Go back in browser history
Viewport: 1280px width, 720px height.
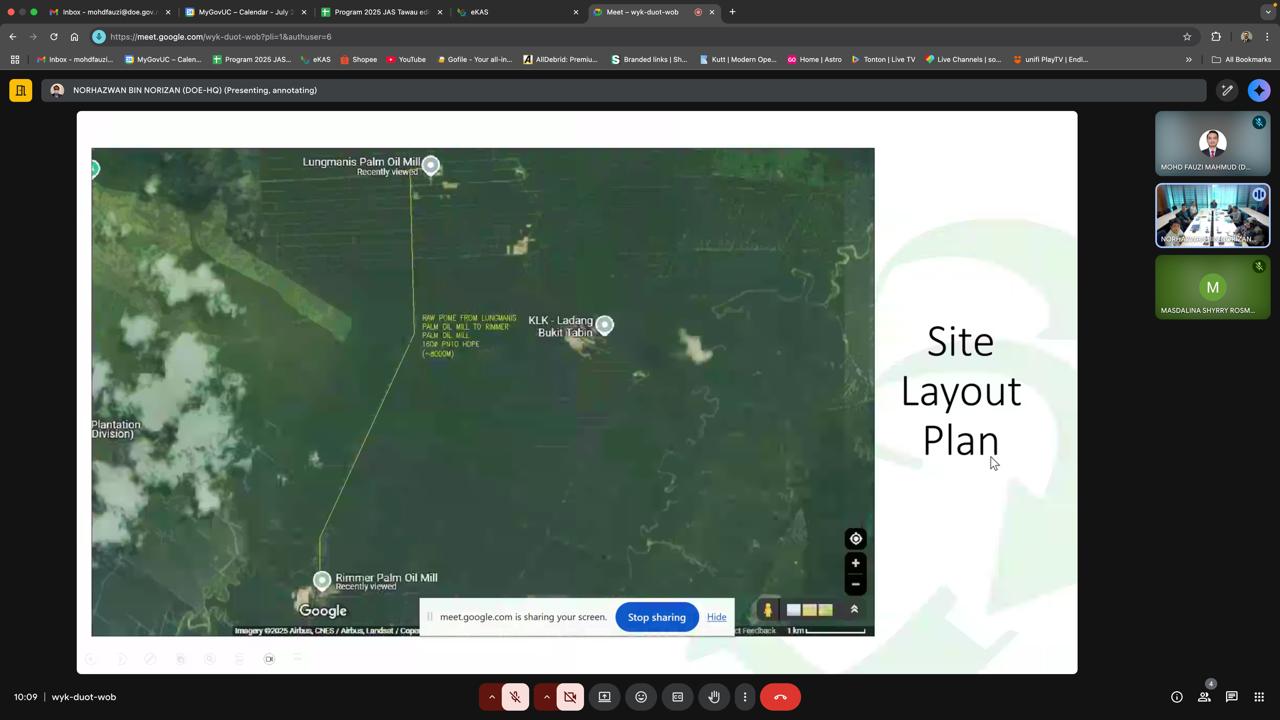(13, 37)
